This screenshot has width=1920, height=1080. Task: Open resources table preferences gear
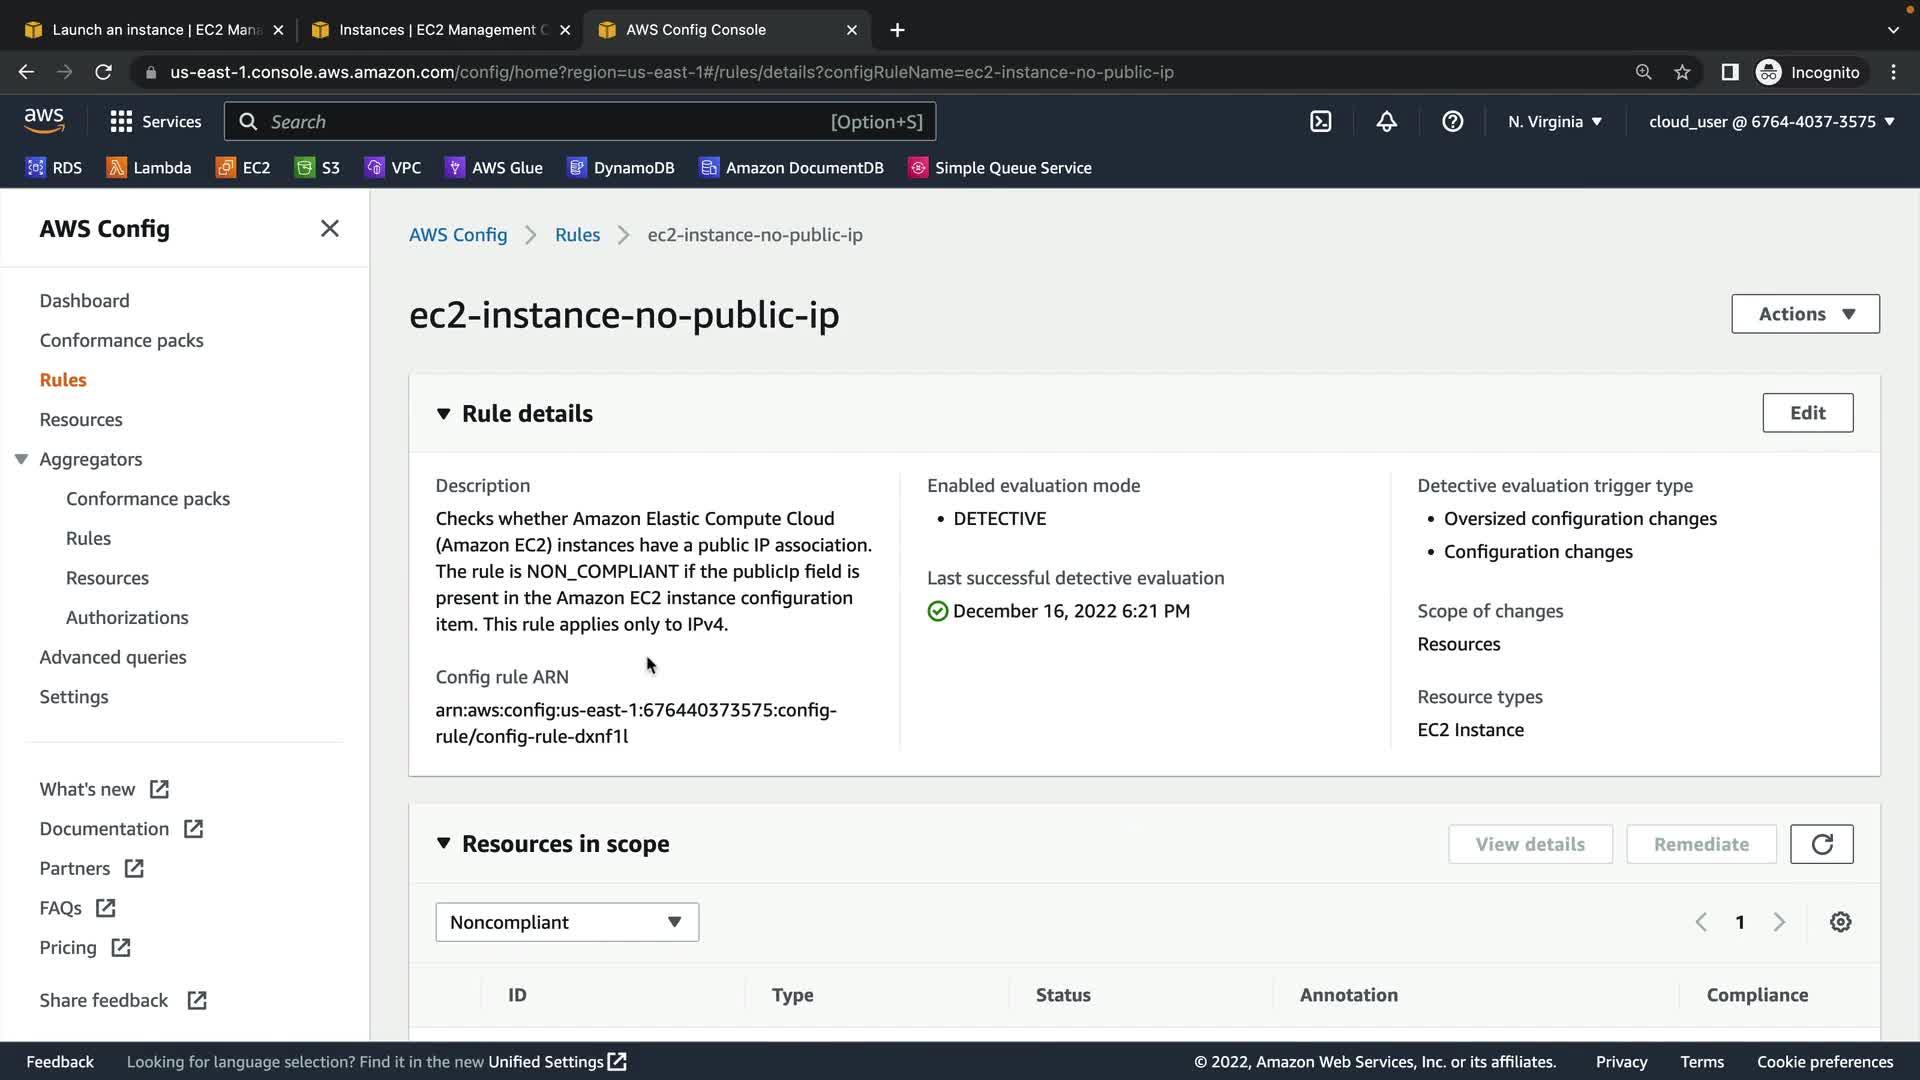tap(1840, 922)
